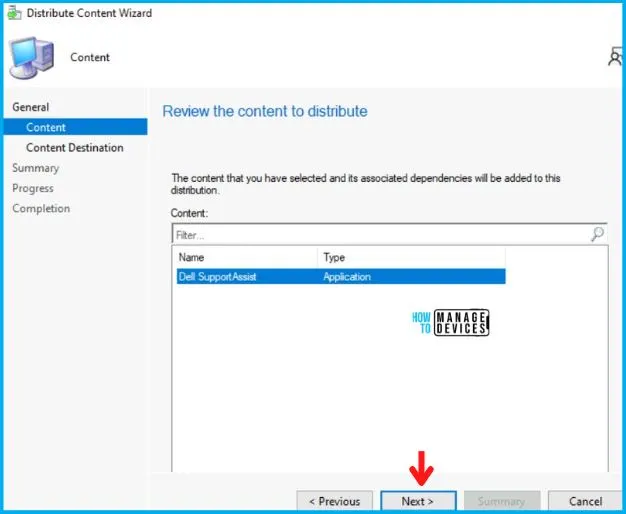Screen dimensions: 626x514
Task: Click the magnifier search icon
Action: [x=597, y=234]
